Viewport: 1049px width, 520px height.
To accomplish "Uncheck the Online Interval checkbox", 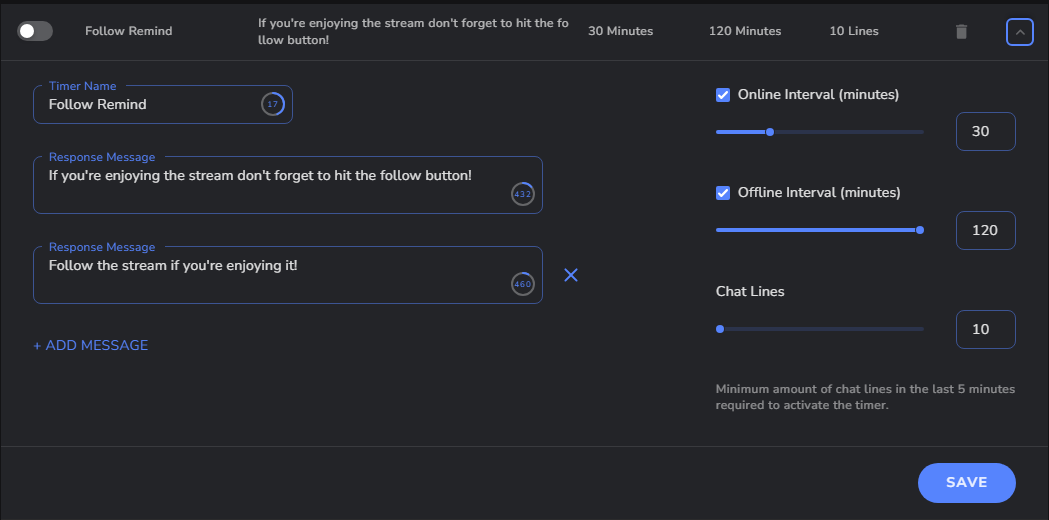I will [723, 95].
